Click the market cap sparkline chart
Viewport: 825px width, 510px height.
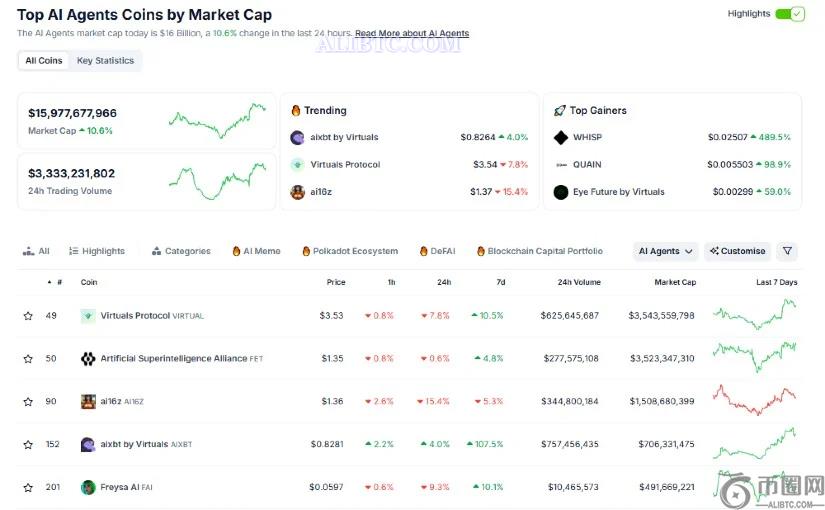pyautogui.click(x=217, y=121)
